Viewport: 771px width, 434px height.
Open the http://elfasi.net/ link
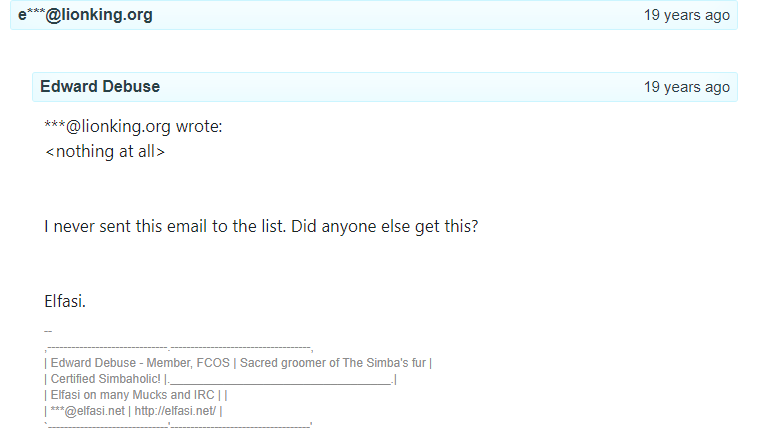(175, 411)
